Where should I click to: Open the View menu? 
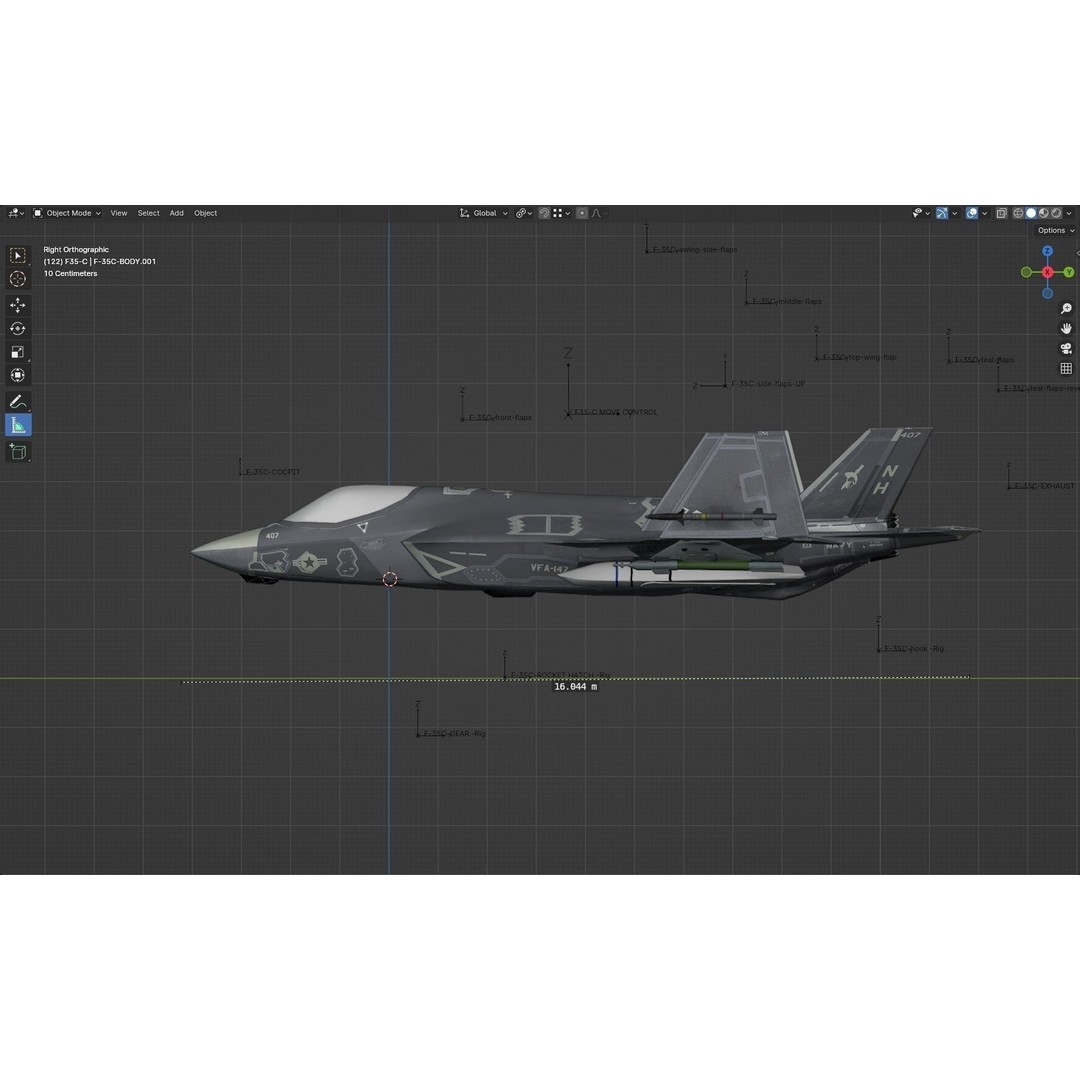[x=119, y=214]
